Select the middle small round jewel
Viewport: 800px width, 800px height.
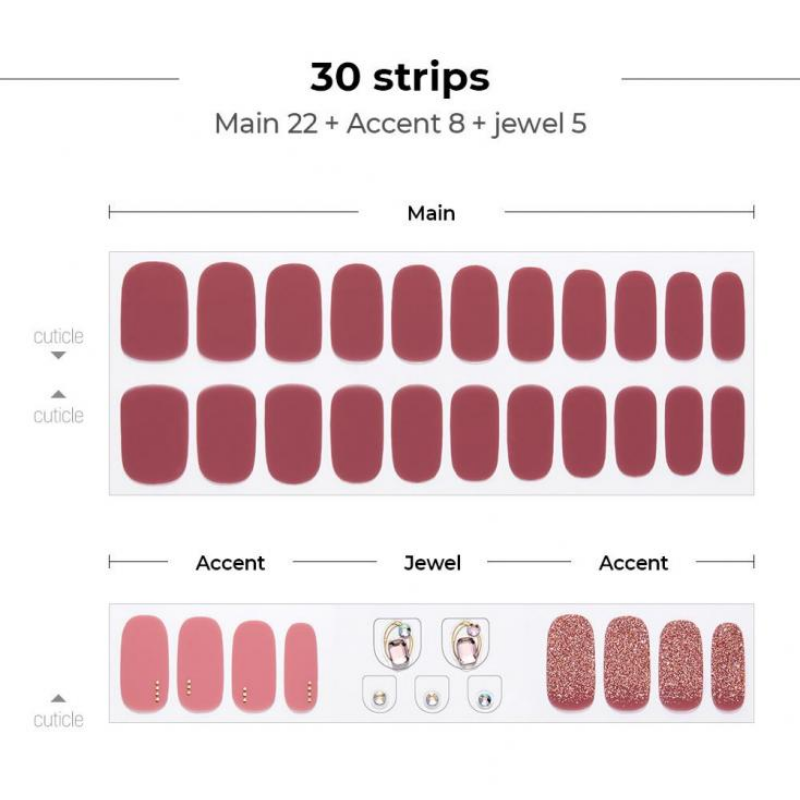click(x=432, y=696)
